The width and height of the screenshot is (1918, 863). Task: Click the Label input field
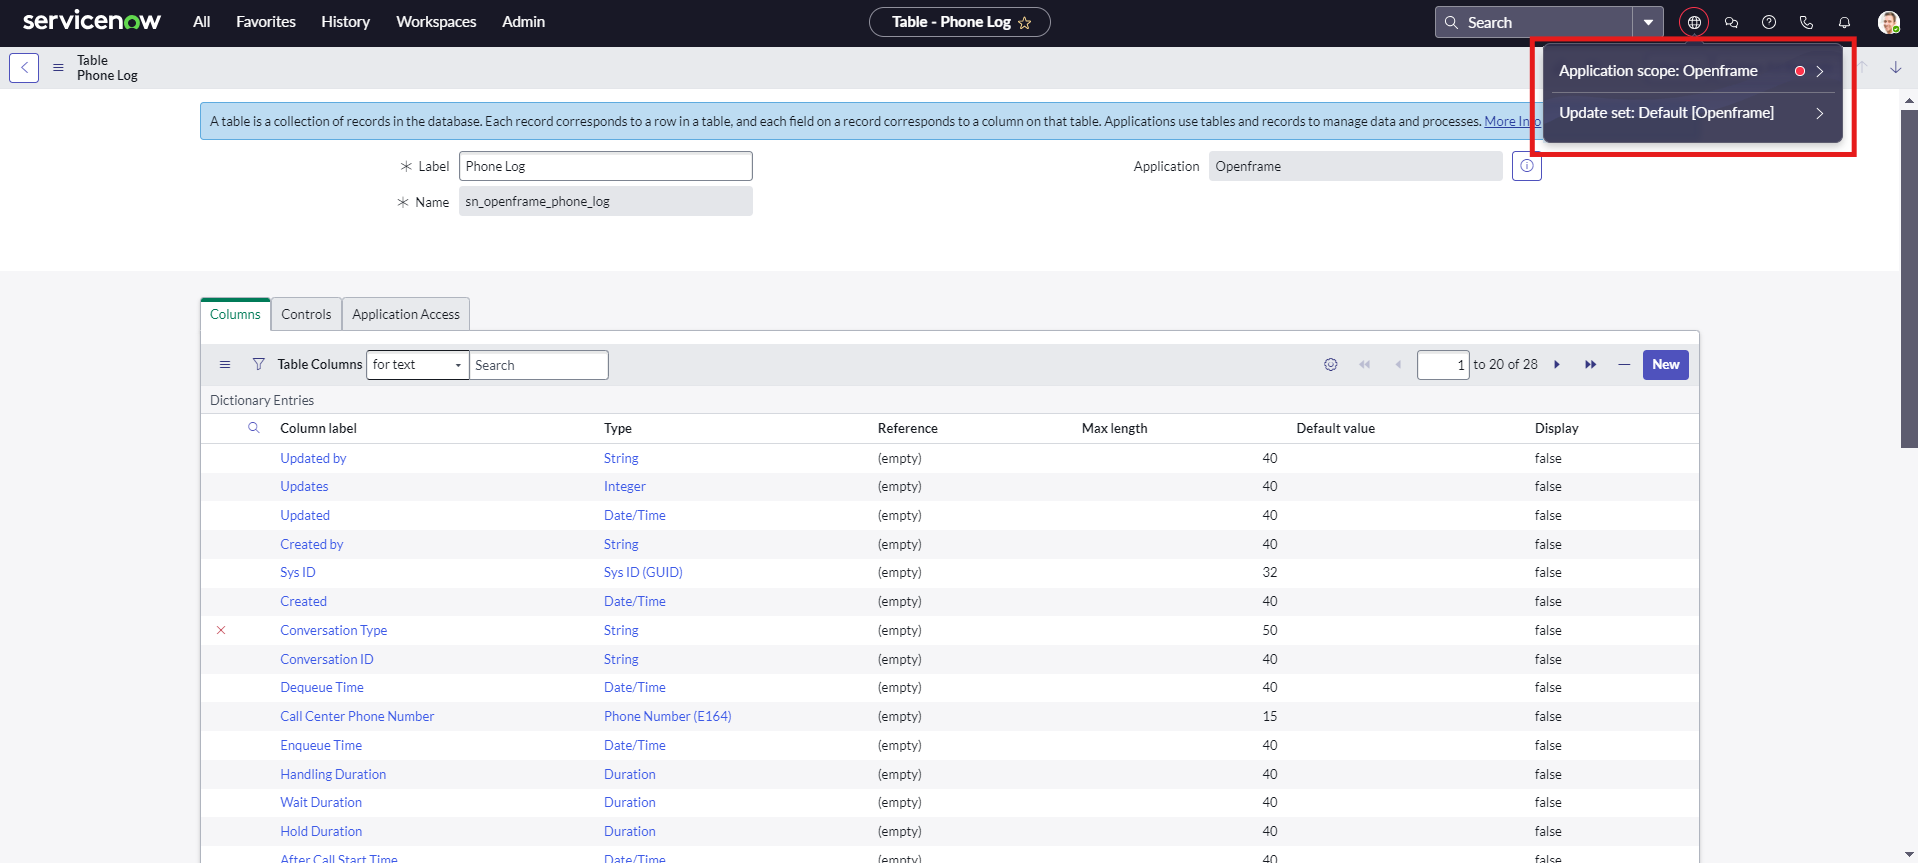[605, 166]
